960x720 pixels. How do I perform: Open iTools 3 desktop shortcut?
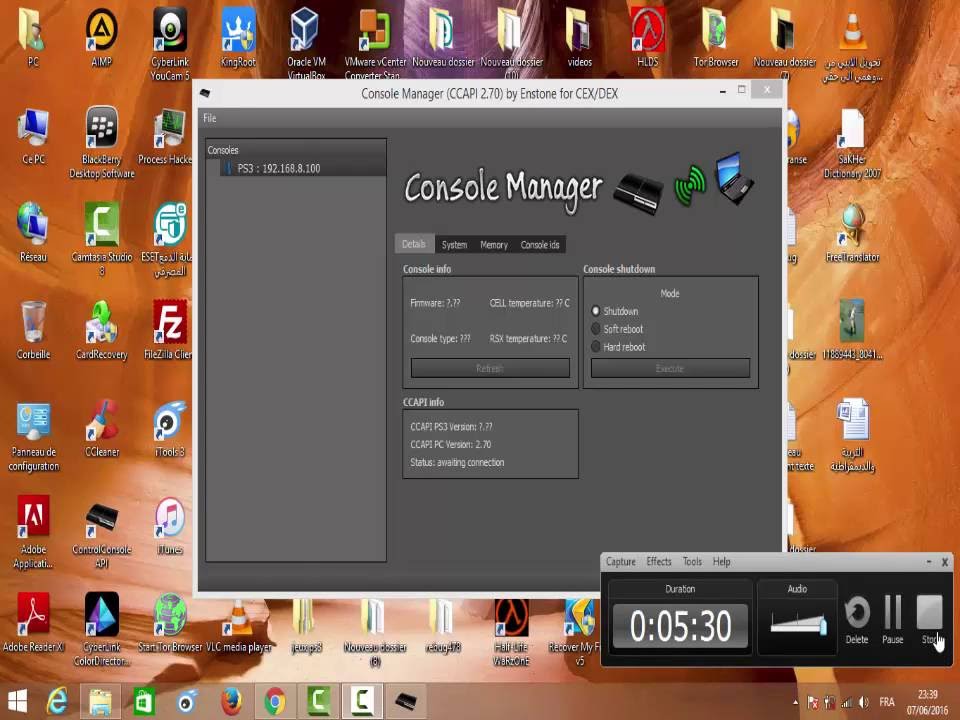[170, 429]
